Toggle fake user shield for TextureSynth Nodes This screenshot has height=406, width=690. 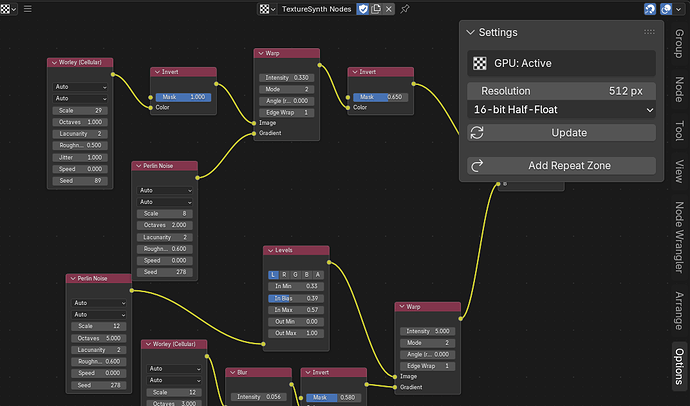(363, 9)
